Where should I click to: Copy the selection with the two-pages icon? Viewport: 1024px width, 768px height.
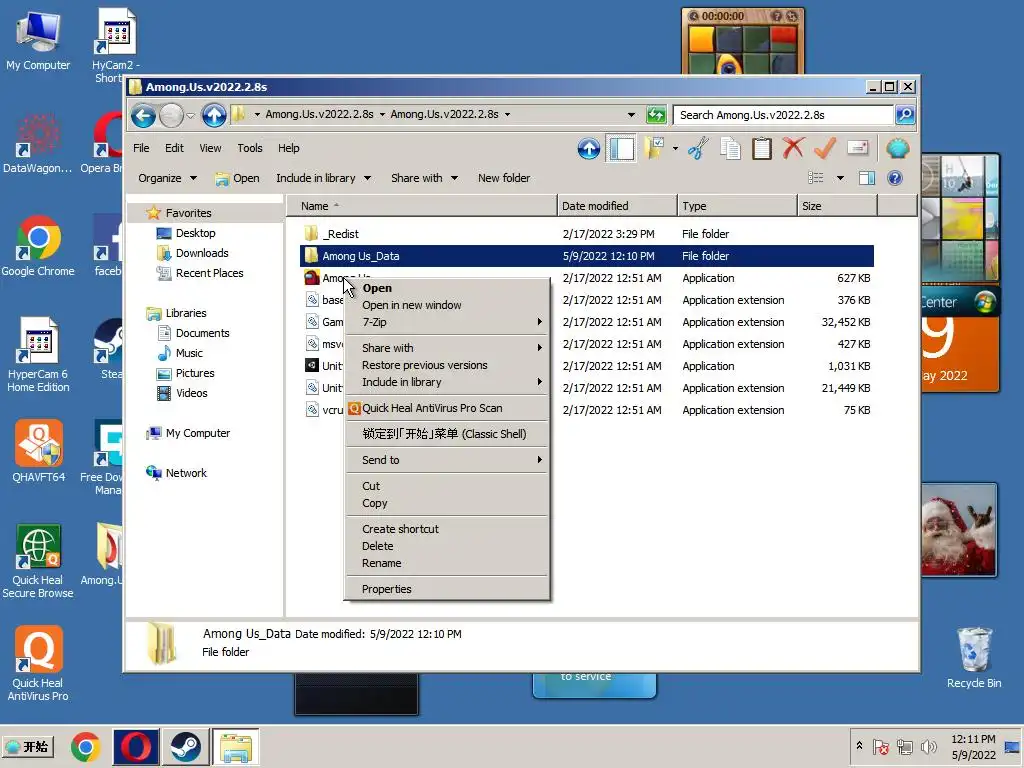[x=729, y=148]
